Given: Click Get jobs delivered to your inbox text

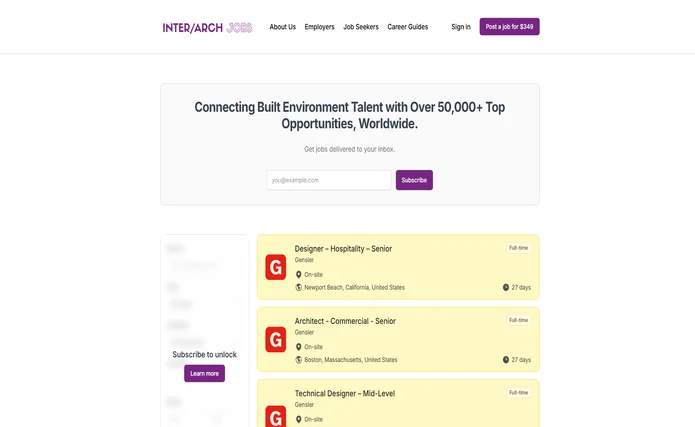Looking at the screenshot, I should click(349, 149).
